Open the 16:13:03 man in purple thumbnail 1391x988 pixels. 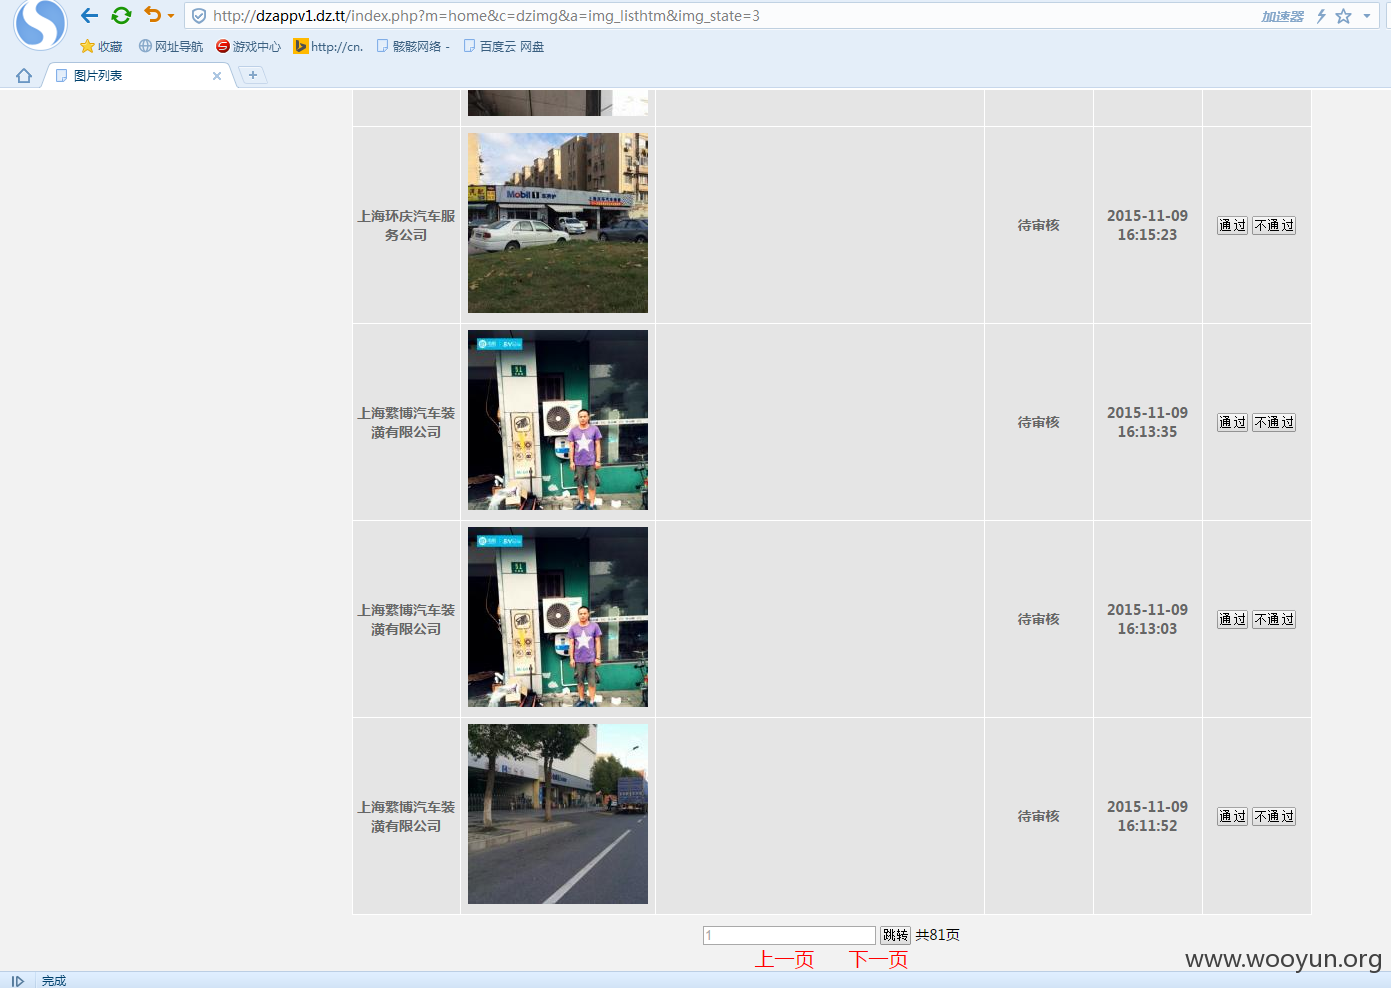coord(558,617)
